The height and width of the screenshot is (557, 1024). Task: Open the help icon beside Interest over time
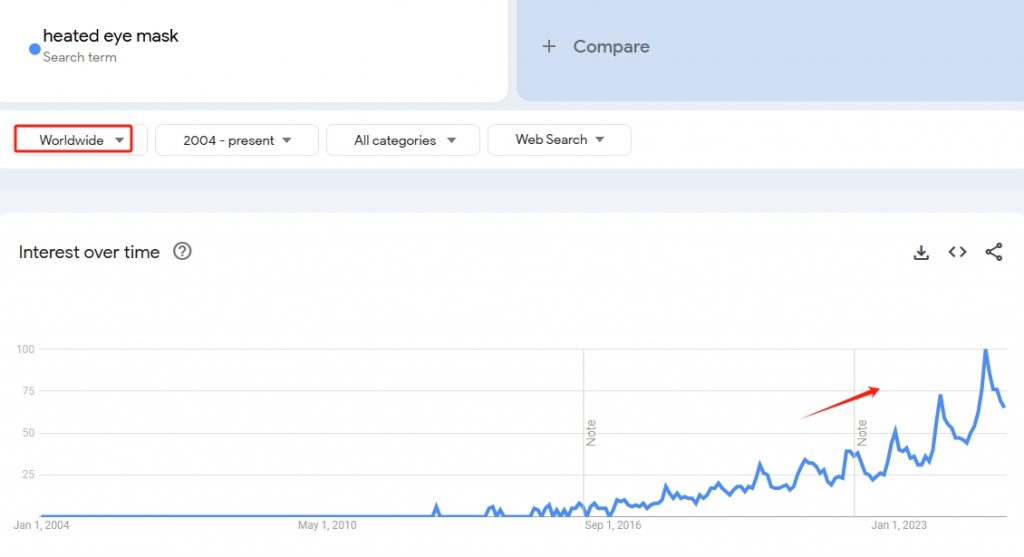[182, 252]
